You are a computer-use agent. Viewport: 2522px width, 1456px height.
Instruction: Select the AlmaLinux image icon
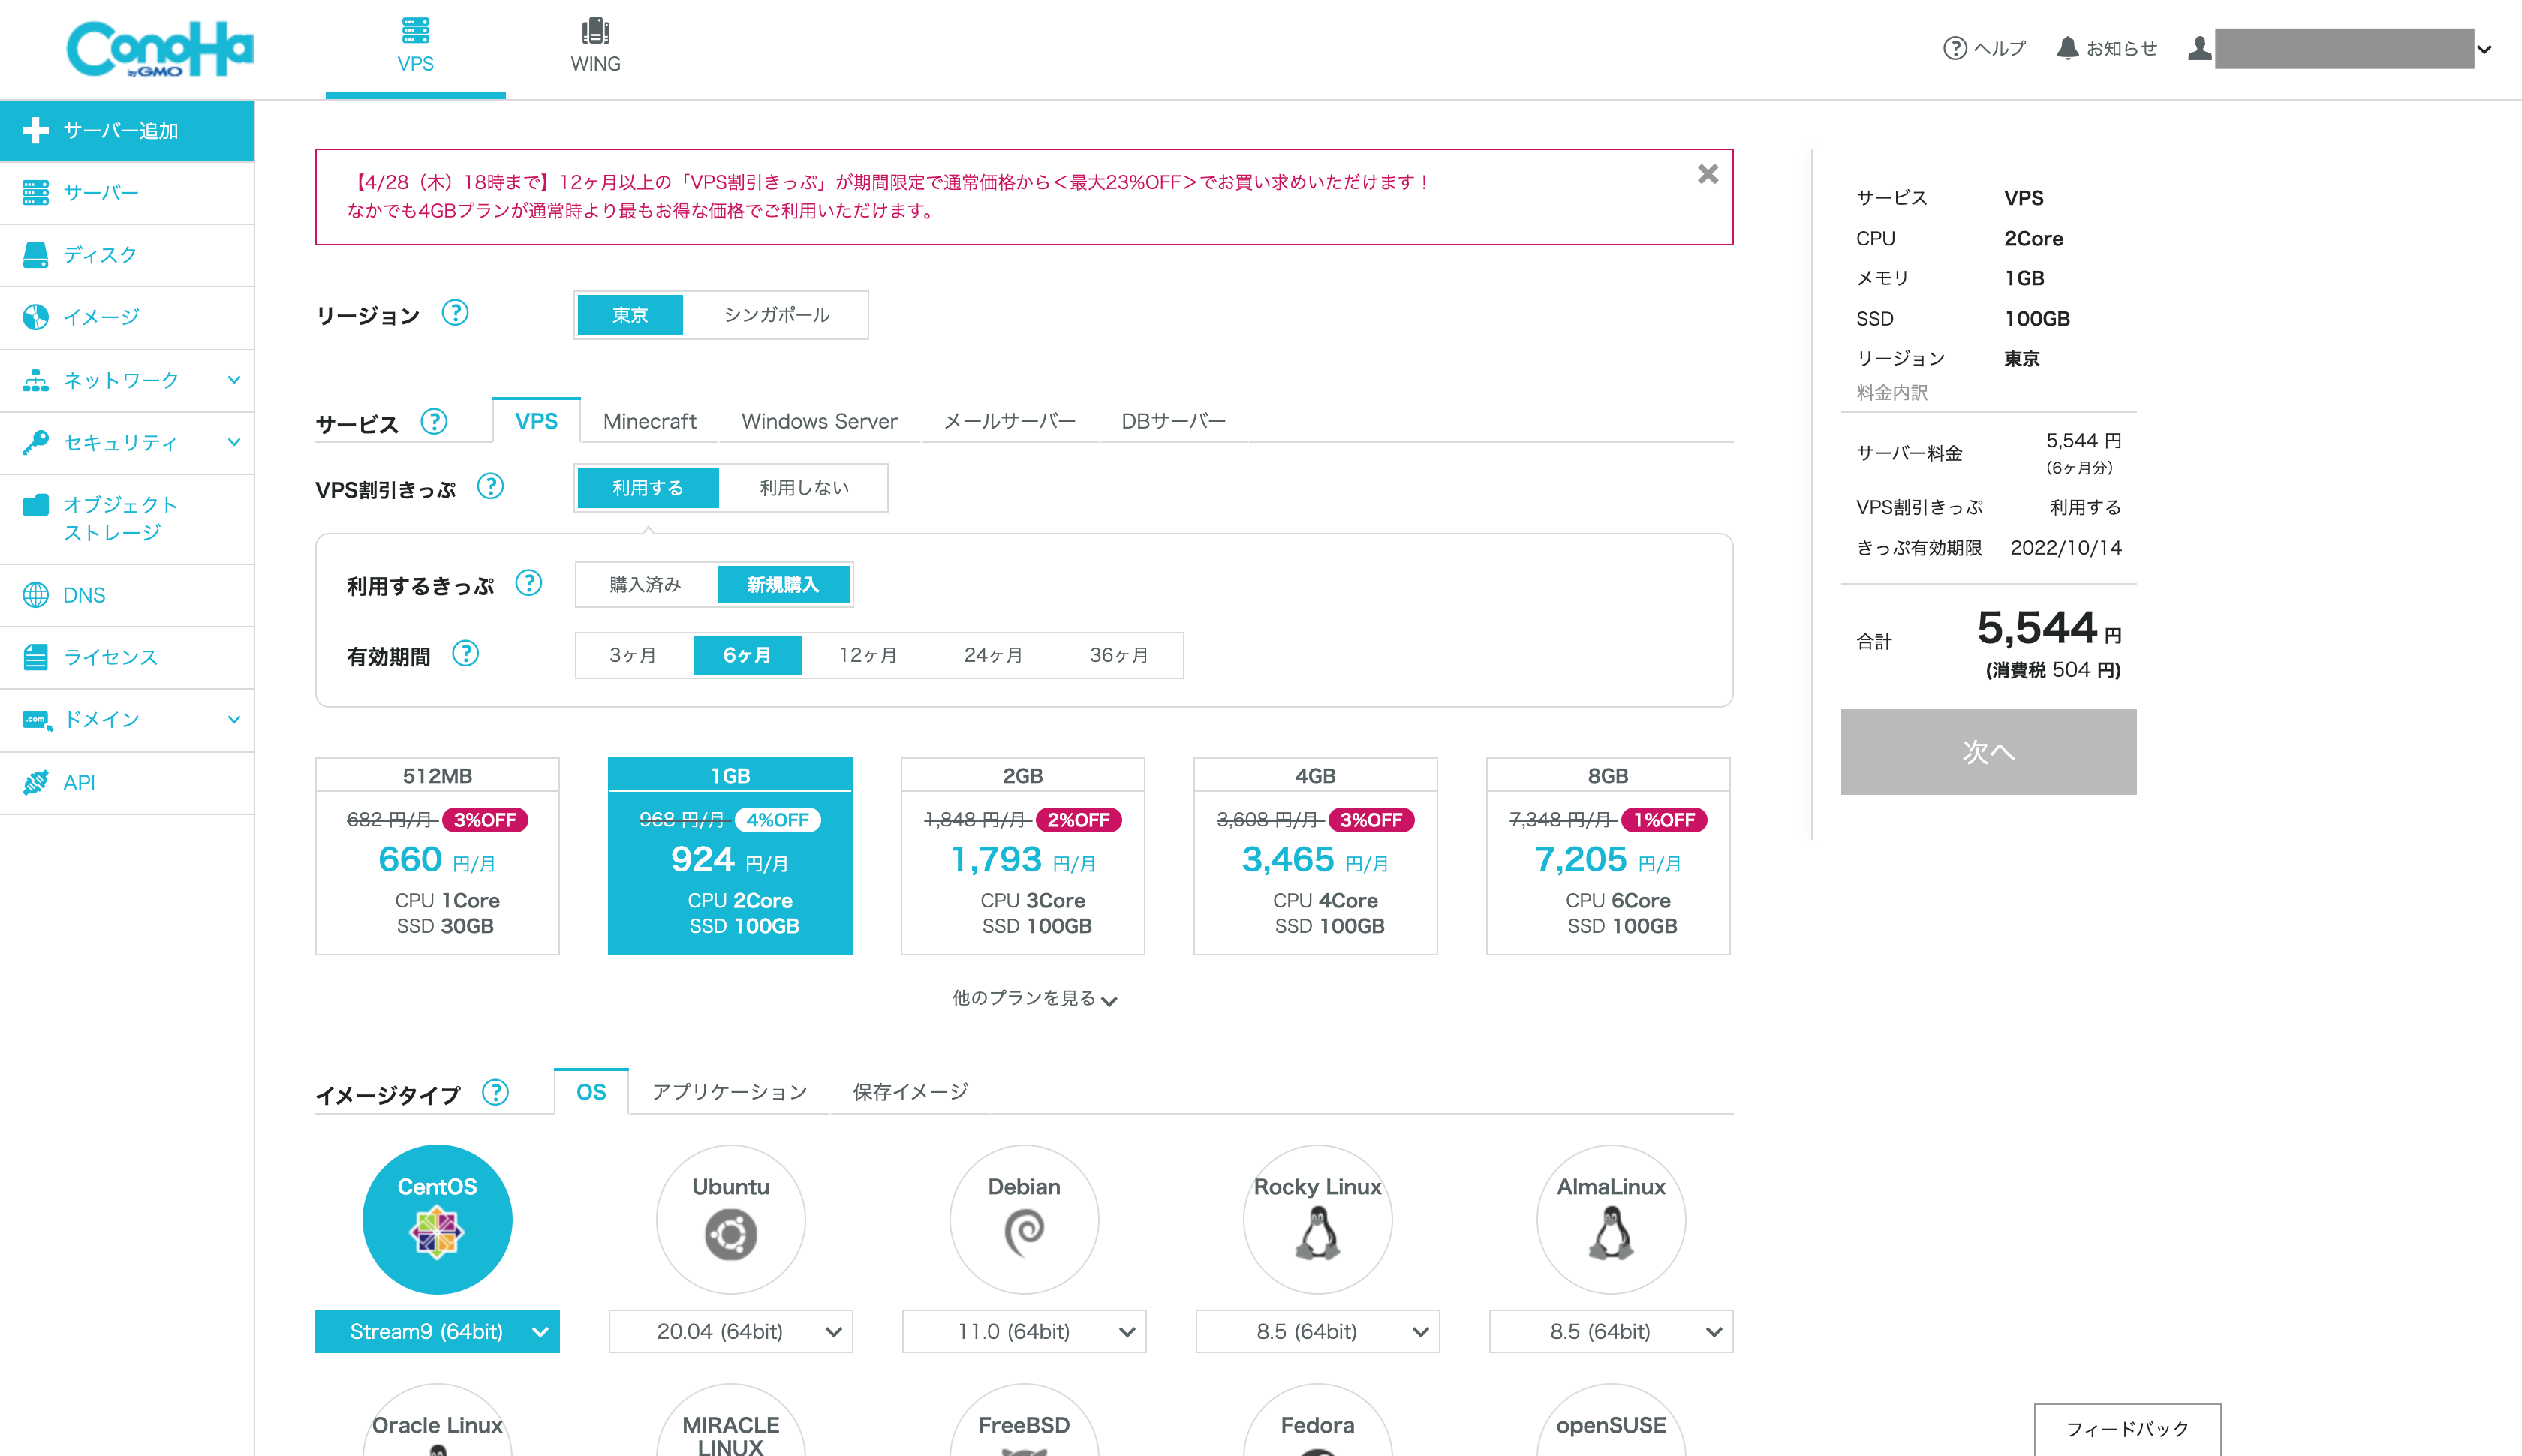(1611, 1219)
